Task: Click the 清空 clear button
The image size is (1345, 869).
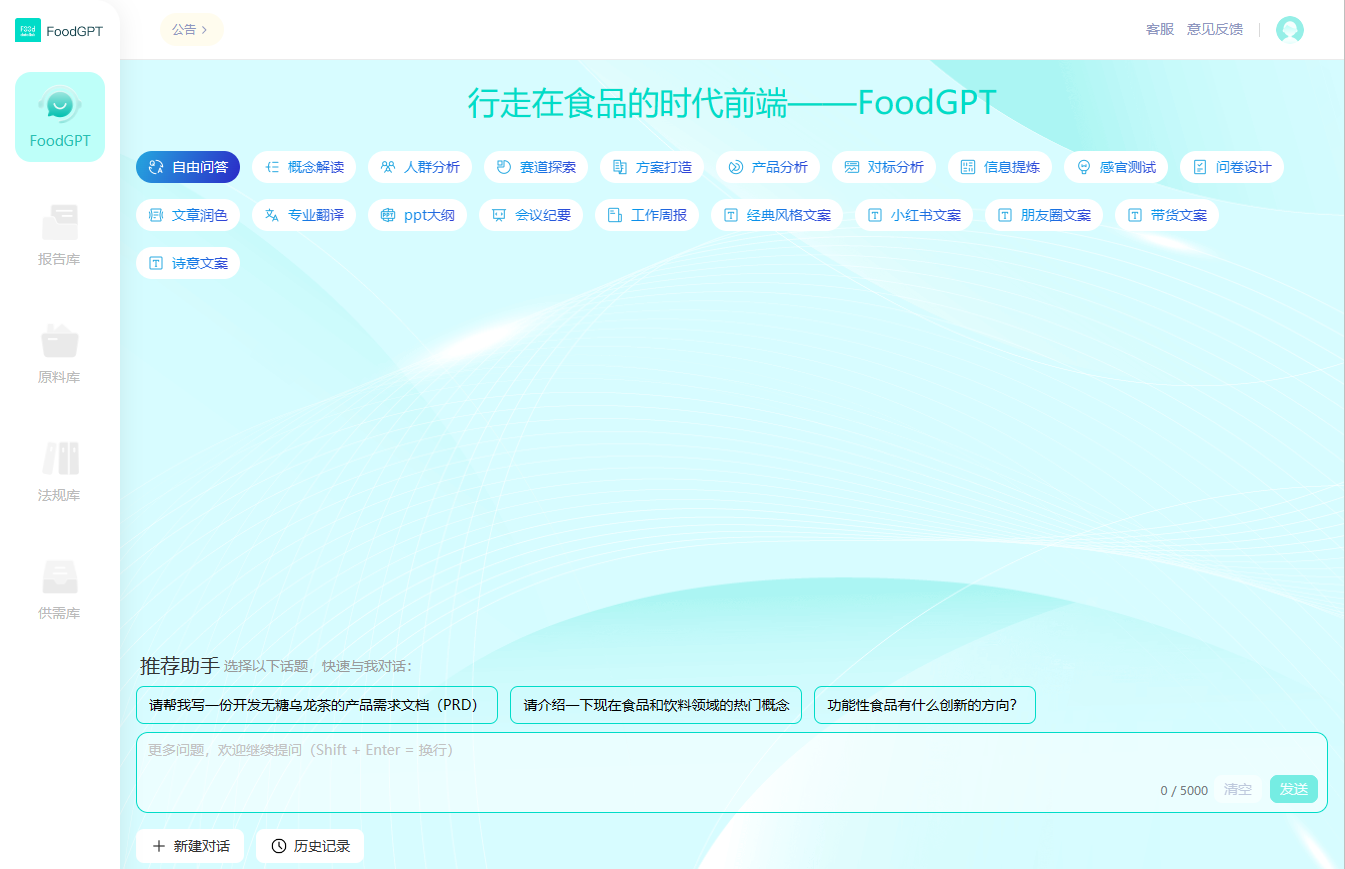Action: tap(1238, 789)
